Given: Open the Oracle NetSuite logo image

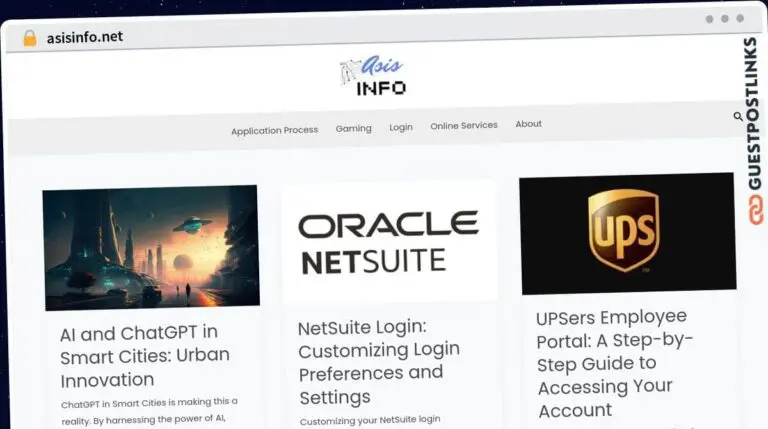Looking at the screenshot, I should tap(389, 241).
